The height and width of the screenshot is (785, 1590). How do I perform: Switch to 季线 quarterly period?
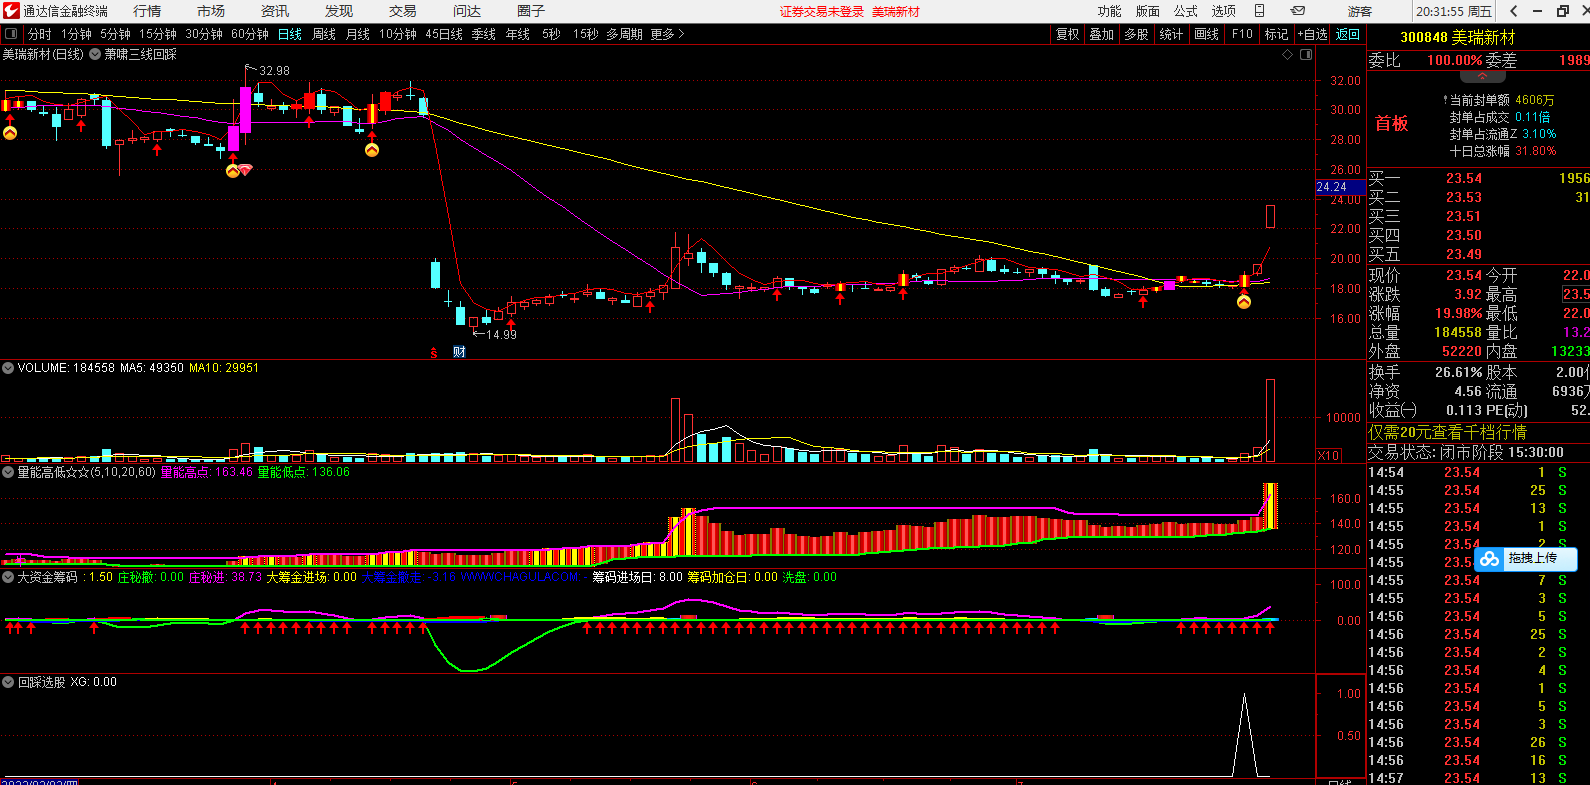[x=484, y=34]
